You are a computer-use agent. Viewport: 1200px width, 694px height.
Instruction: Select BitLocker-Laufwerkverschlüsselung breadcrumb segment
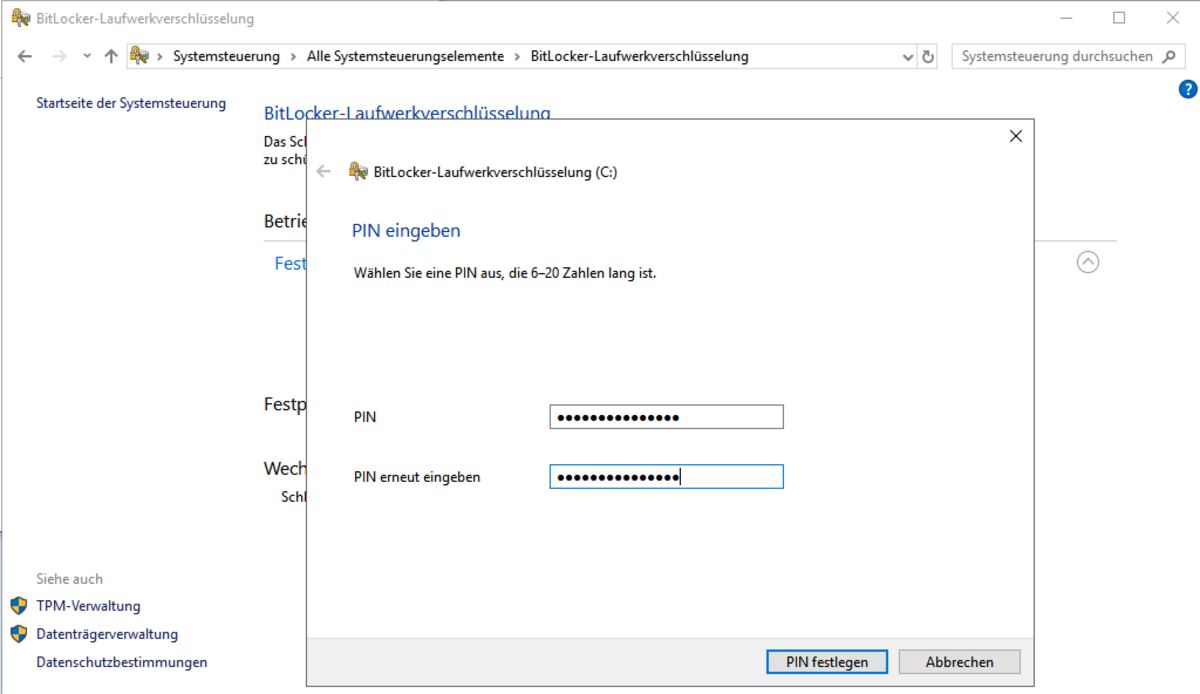pyautogui.click(x=640, y=57)
